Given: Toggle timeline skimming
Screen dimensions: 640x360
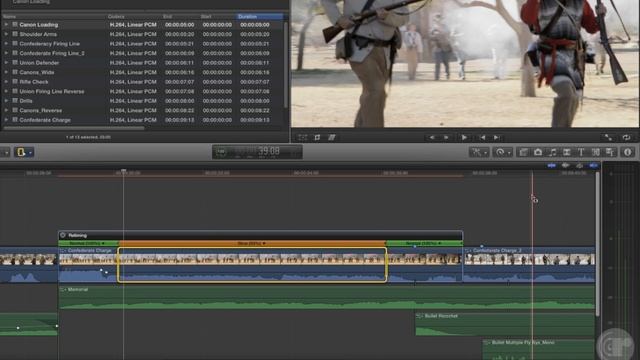Looking at the screenshot, I should (551, 165).
